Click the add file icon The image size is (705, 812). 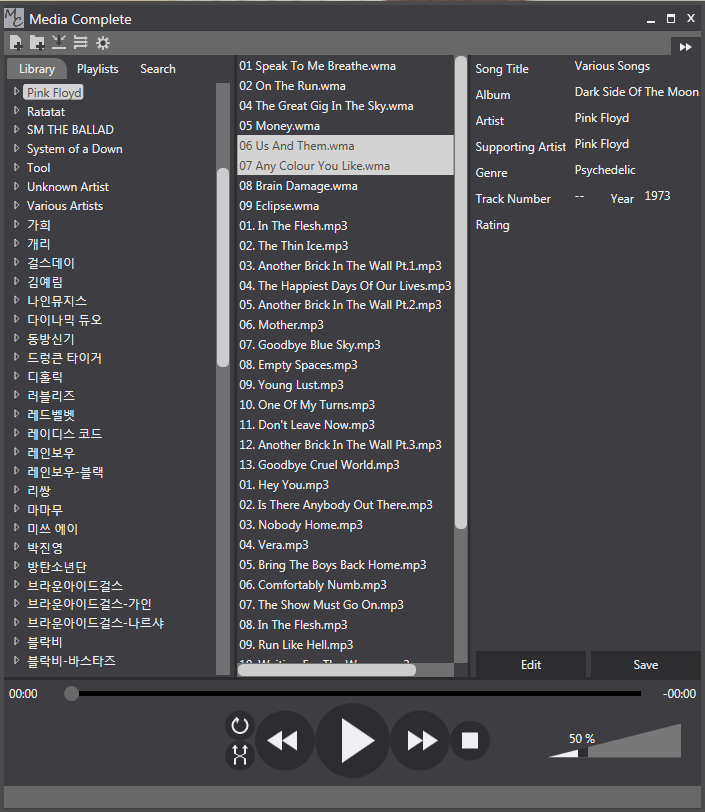tap(16, 42)
